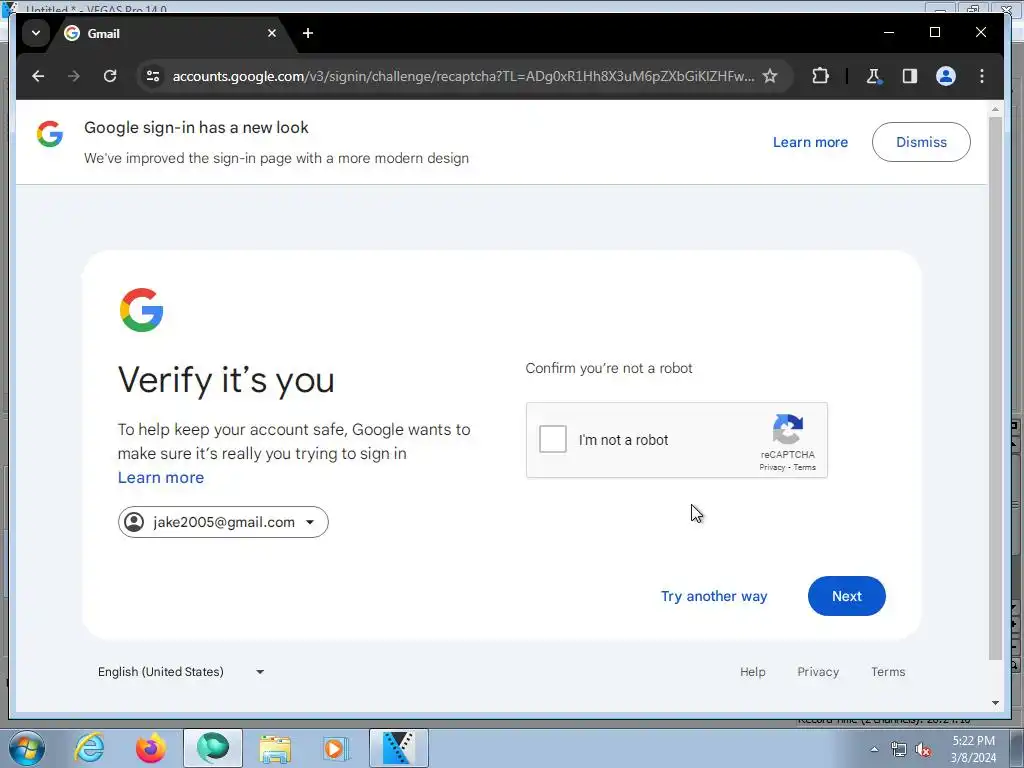The image size is (1024, 768).
Task: Open the Chrome three-dot menu
Action: [982, 76]
